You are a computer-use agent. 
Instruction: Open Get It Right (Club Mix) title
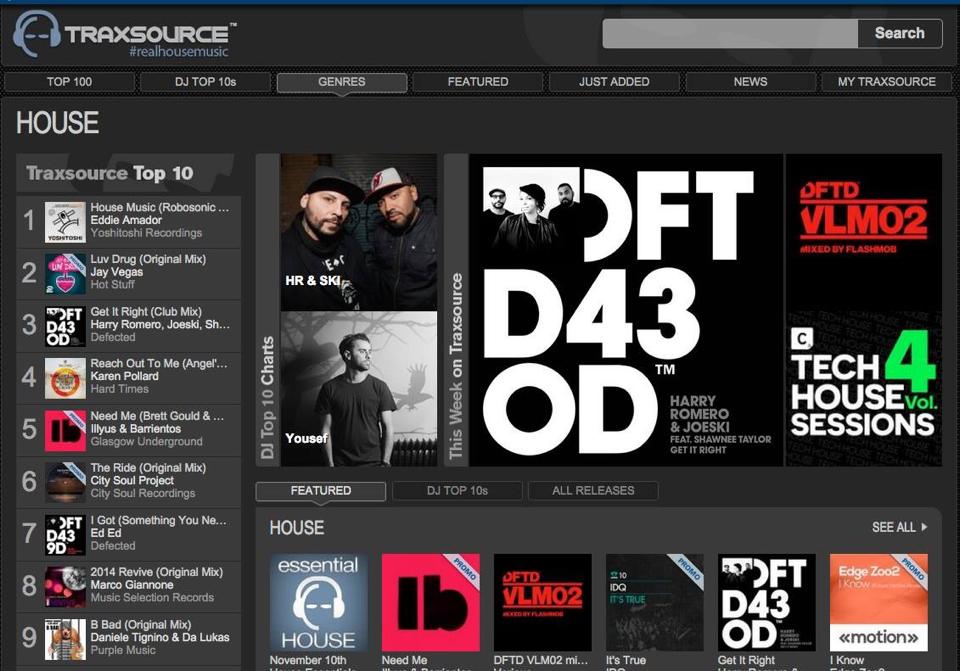146,312
